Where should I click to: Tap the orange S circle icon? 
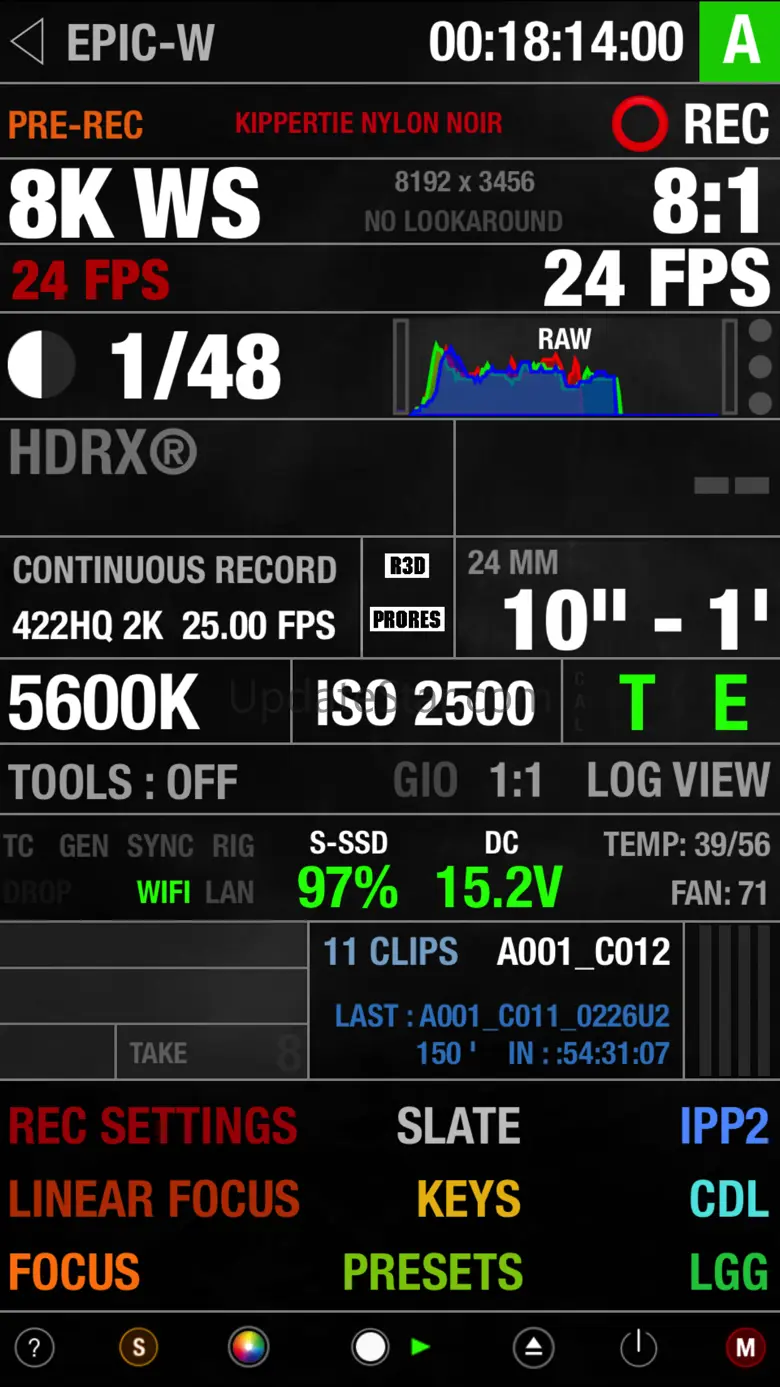[x=139, y=1348]
